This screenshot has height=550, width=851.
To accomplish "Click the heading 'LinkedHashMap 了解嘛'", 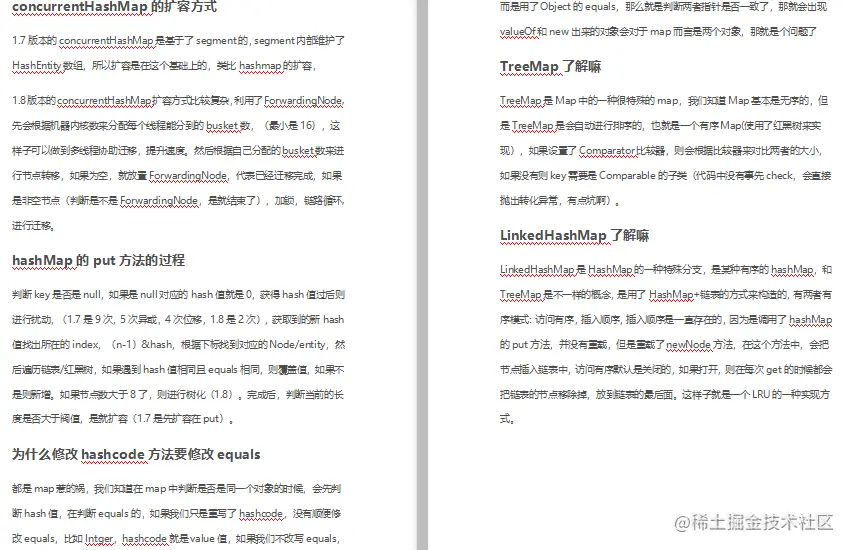I will [574, 236].
